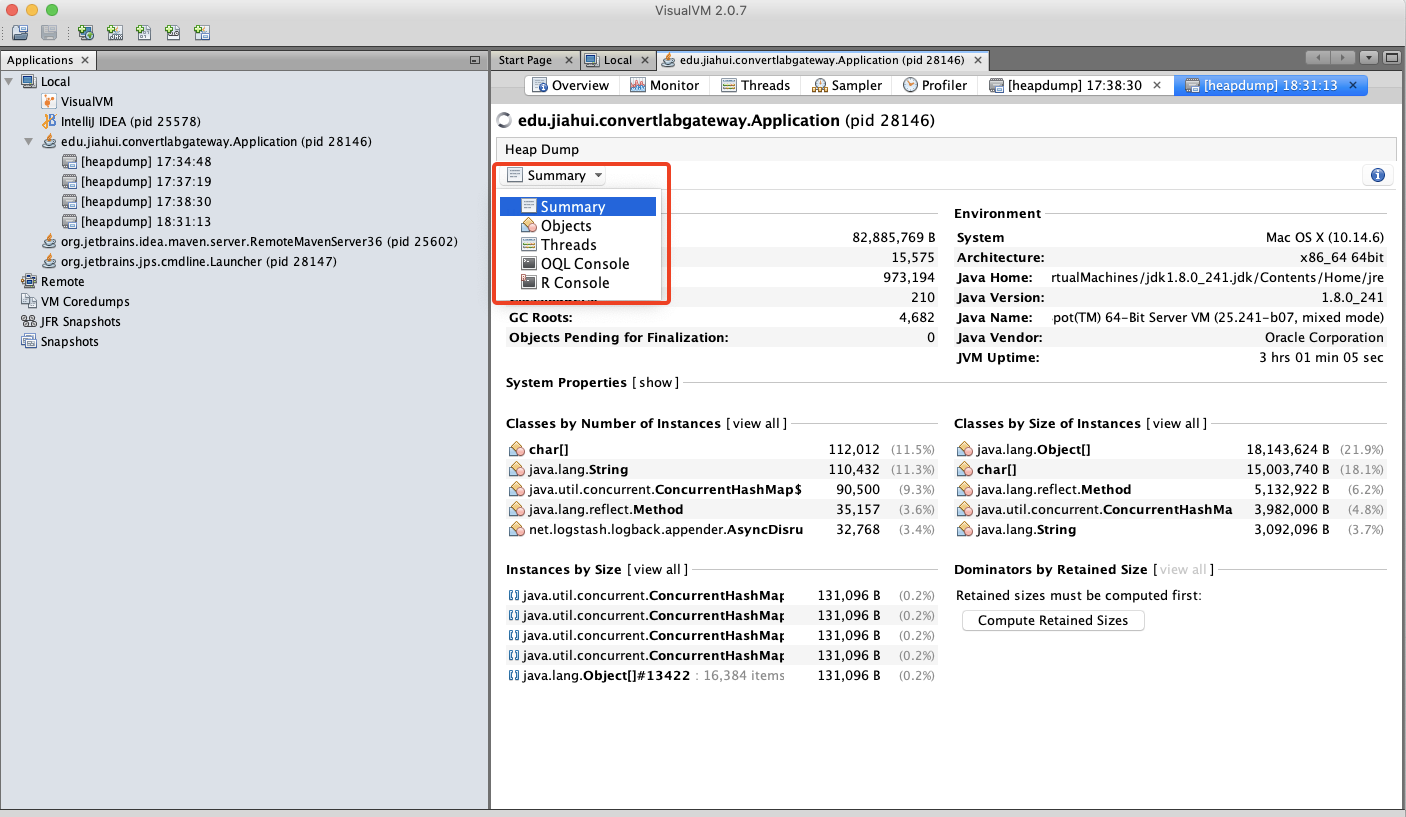Collapse the Local tree node
Viewport: 1406px width, 817px height.
[9, 82]
